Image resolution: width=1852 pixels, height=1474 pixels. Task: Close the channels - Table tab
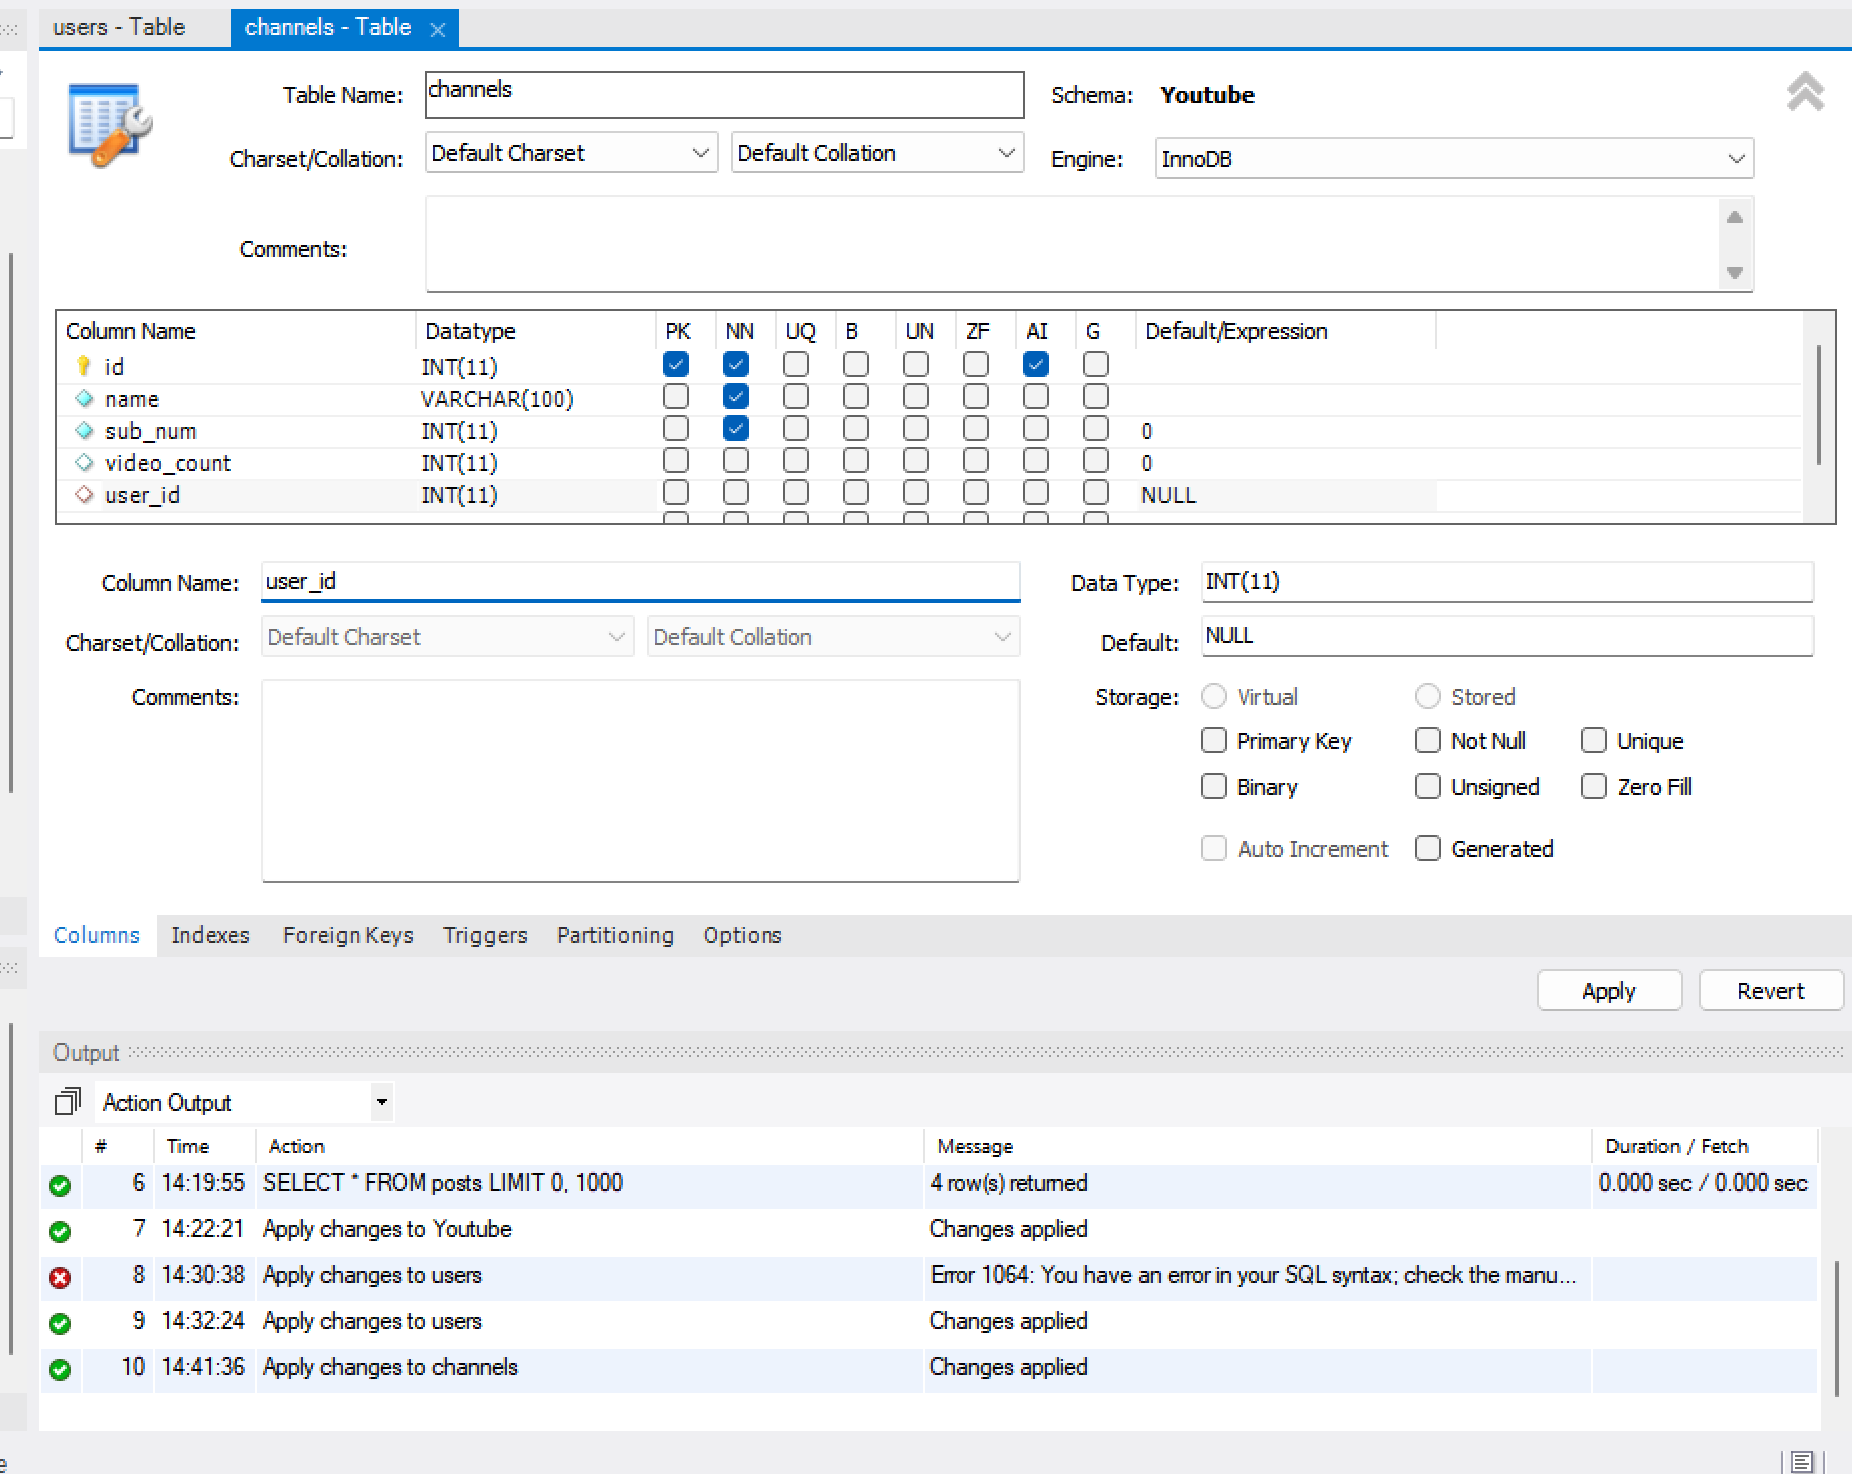[438, 29]
